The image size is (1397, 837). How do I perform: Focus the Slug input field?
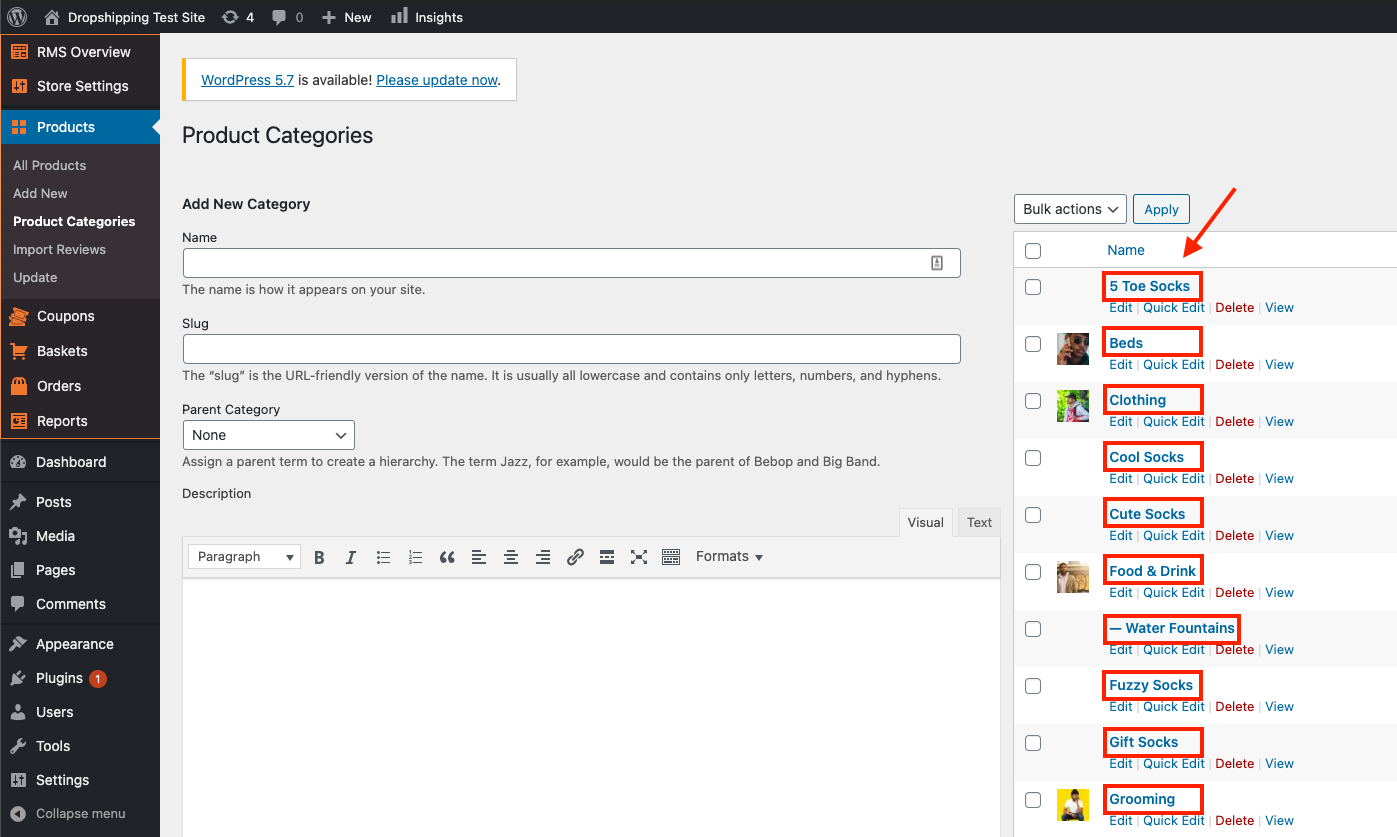coord(571,349)
